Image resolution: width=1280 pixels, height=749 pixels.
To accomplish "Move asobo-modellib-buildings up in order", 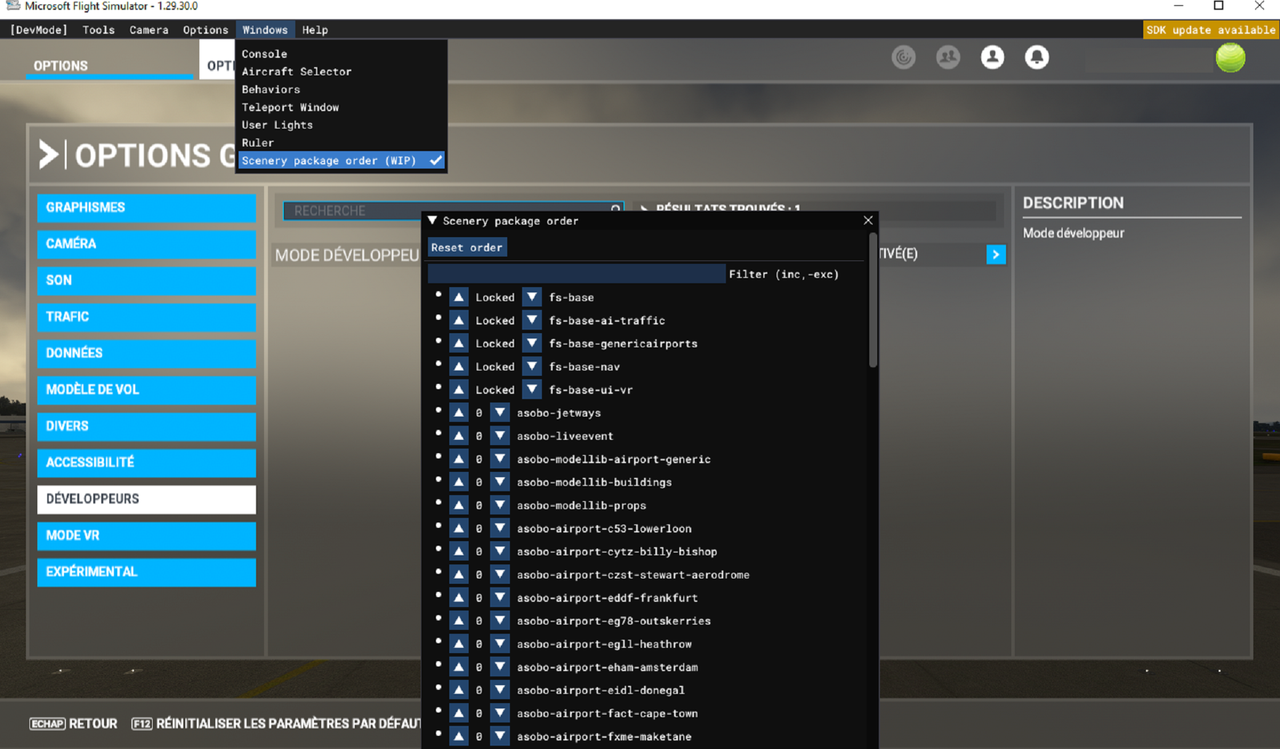I will [458, 482].
